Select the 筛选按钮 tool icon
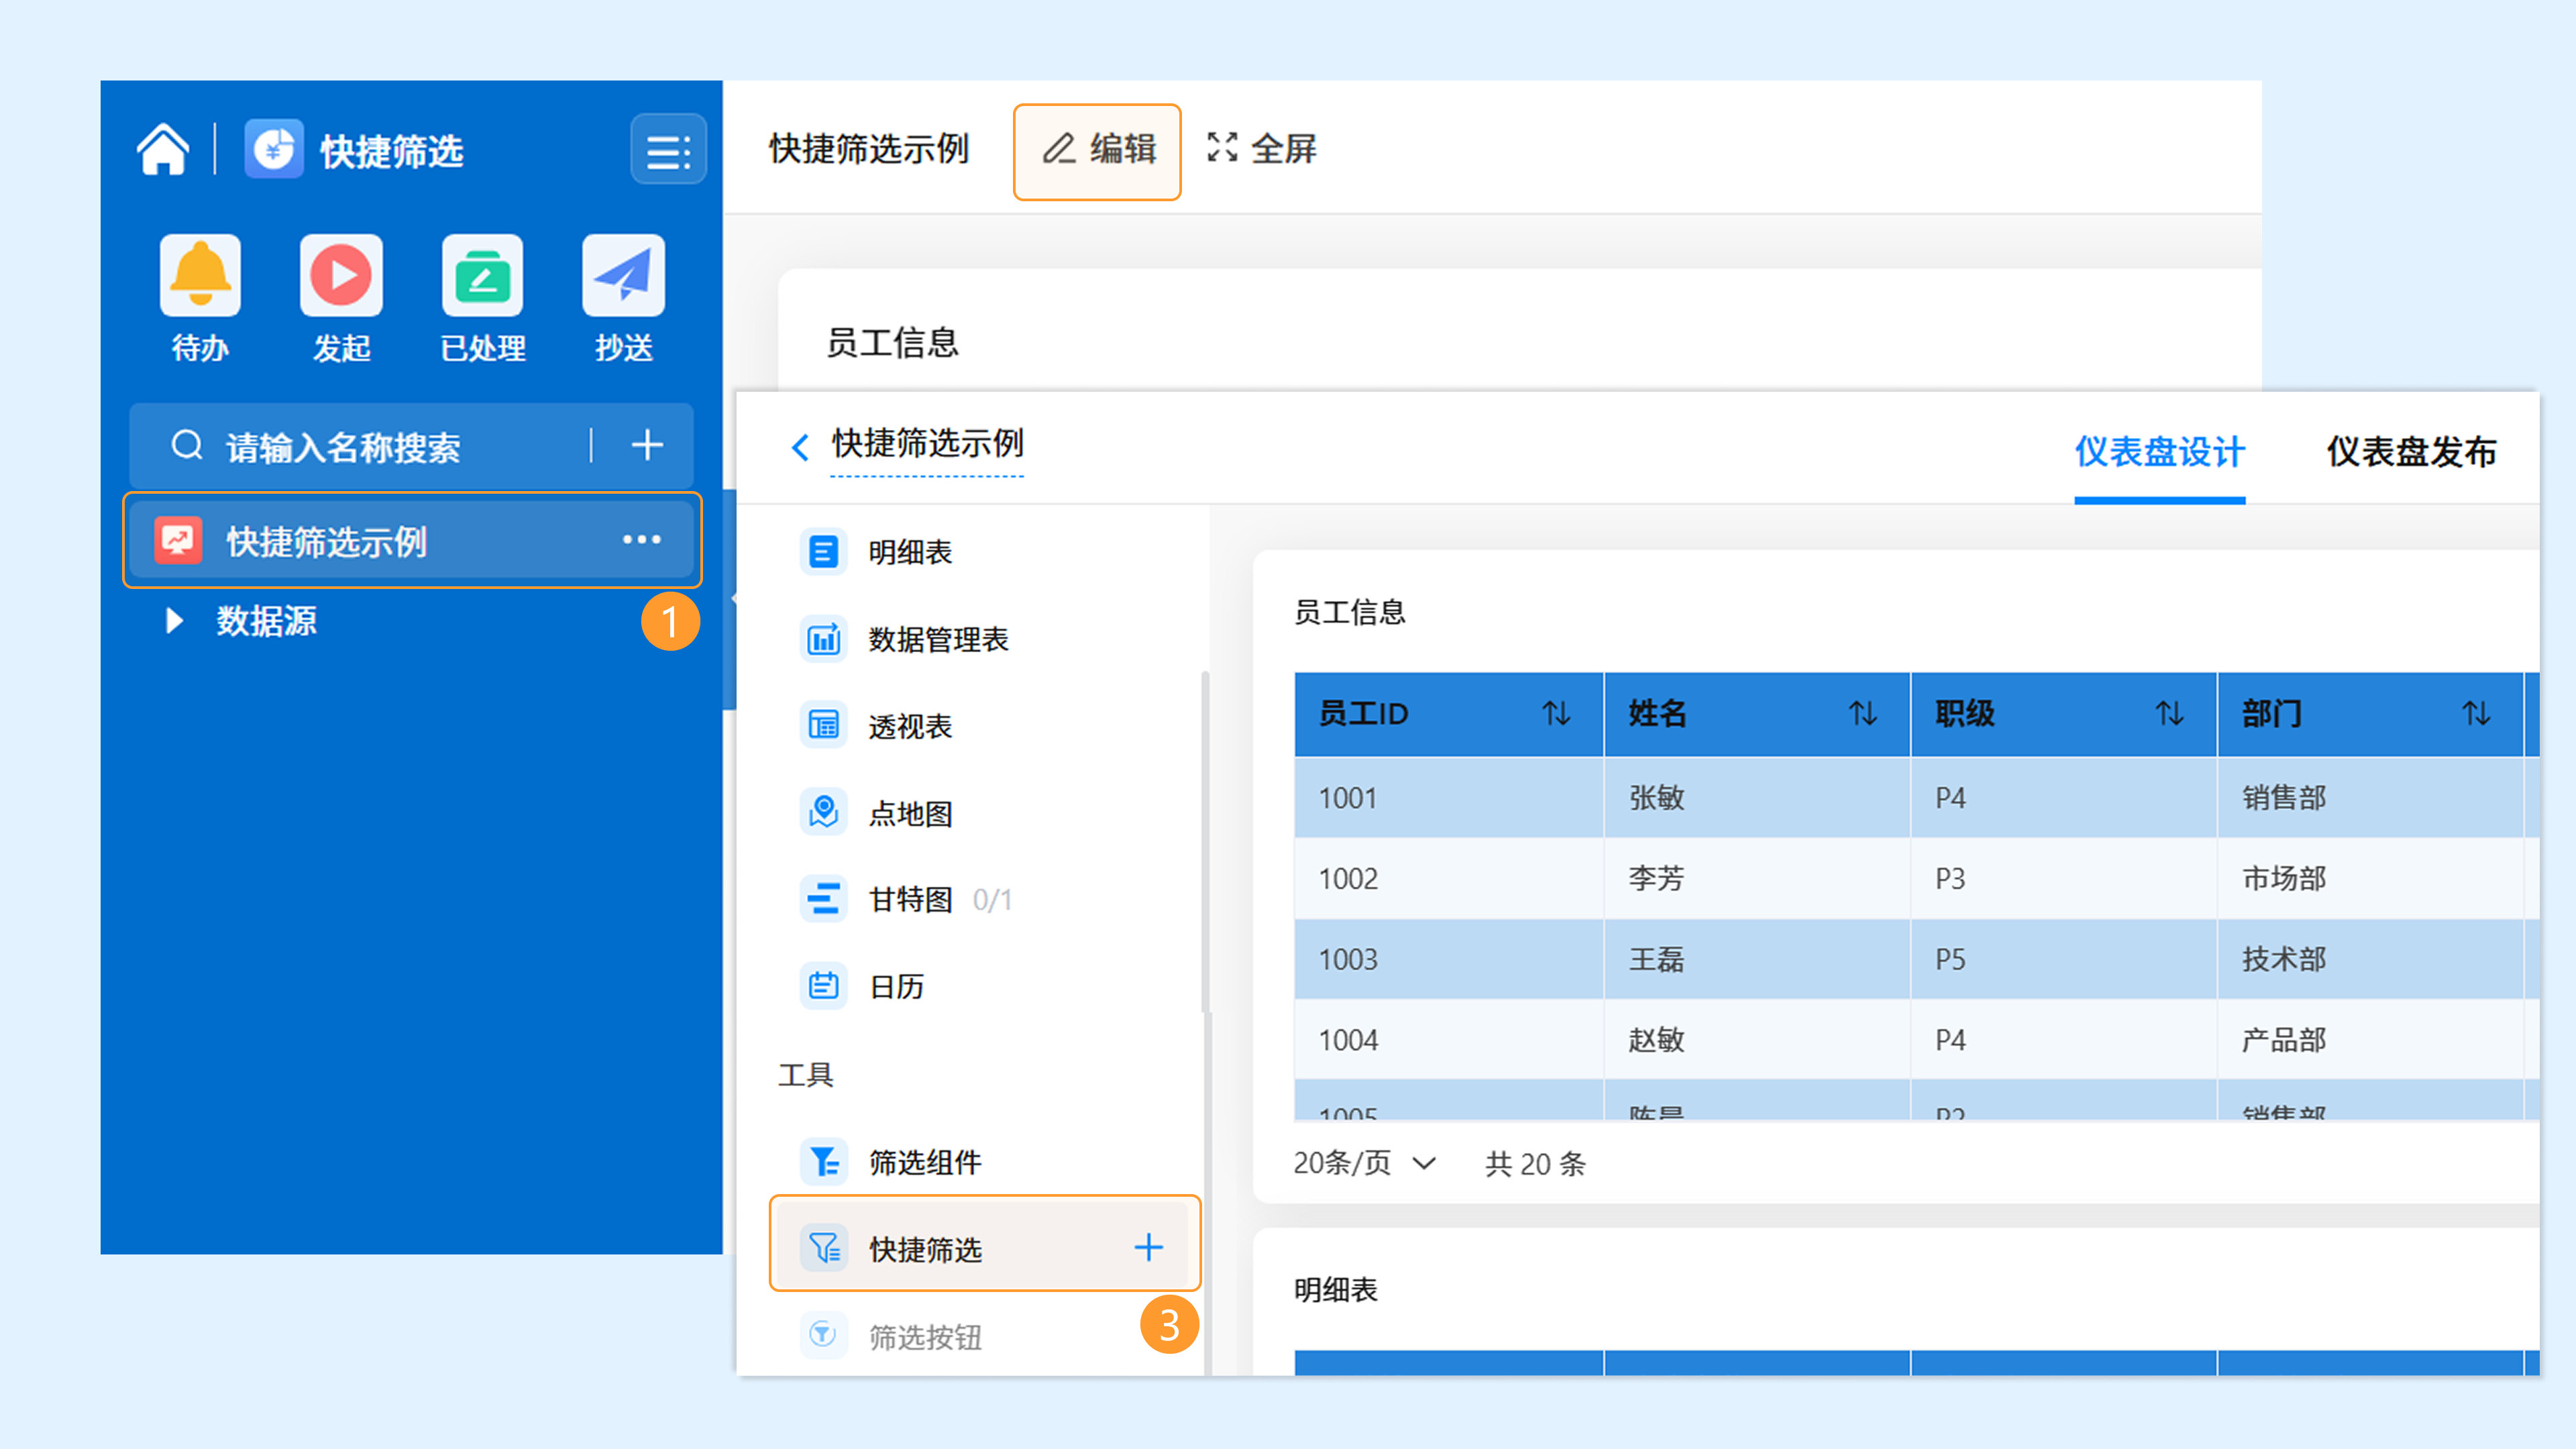The image size is (2576, 1449). pyautogui.click(x=823, y=1335)
